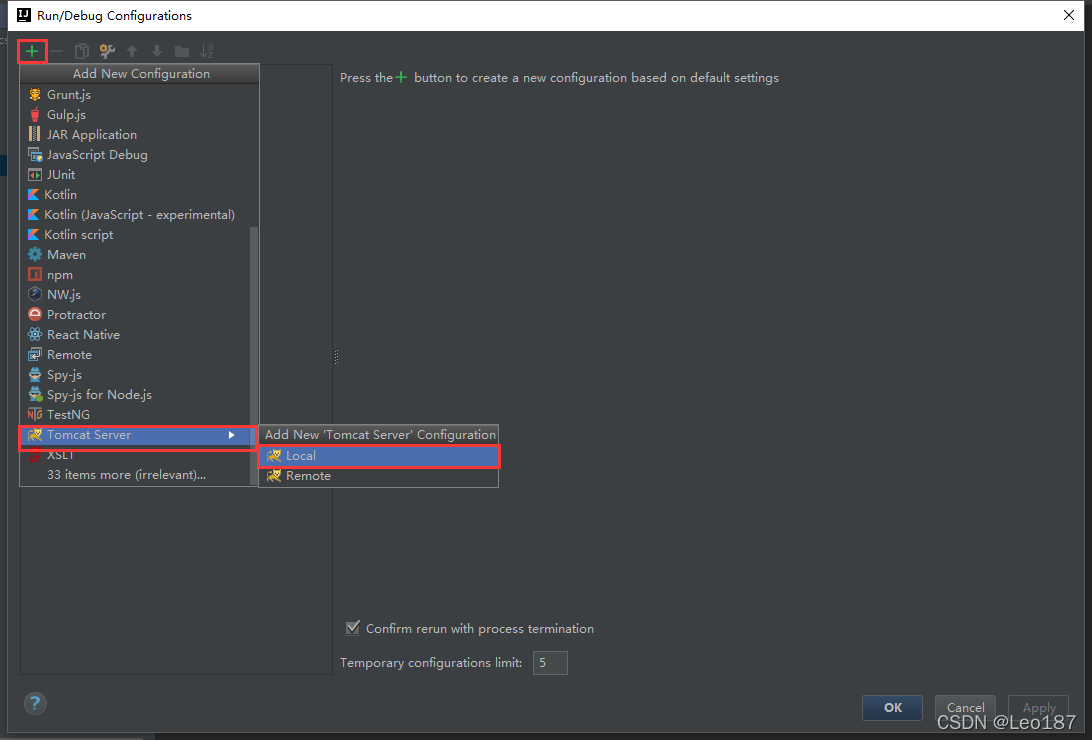Click the 'Maven' label text
This screenshot has height=740, width=1092.
click(x=67, y=255)
